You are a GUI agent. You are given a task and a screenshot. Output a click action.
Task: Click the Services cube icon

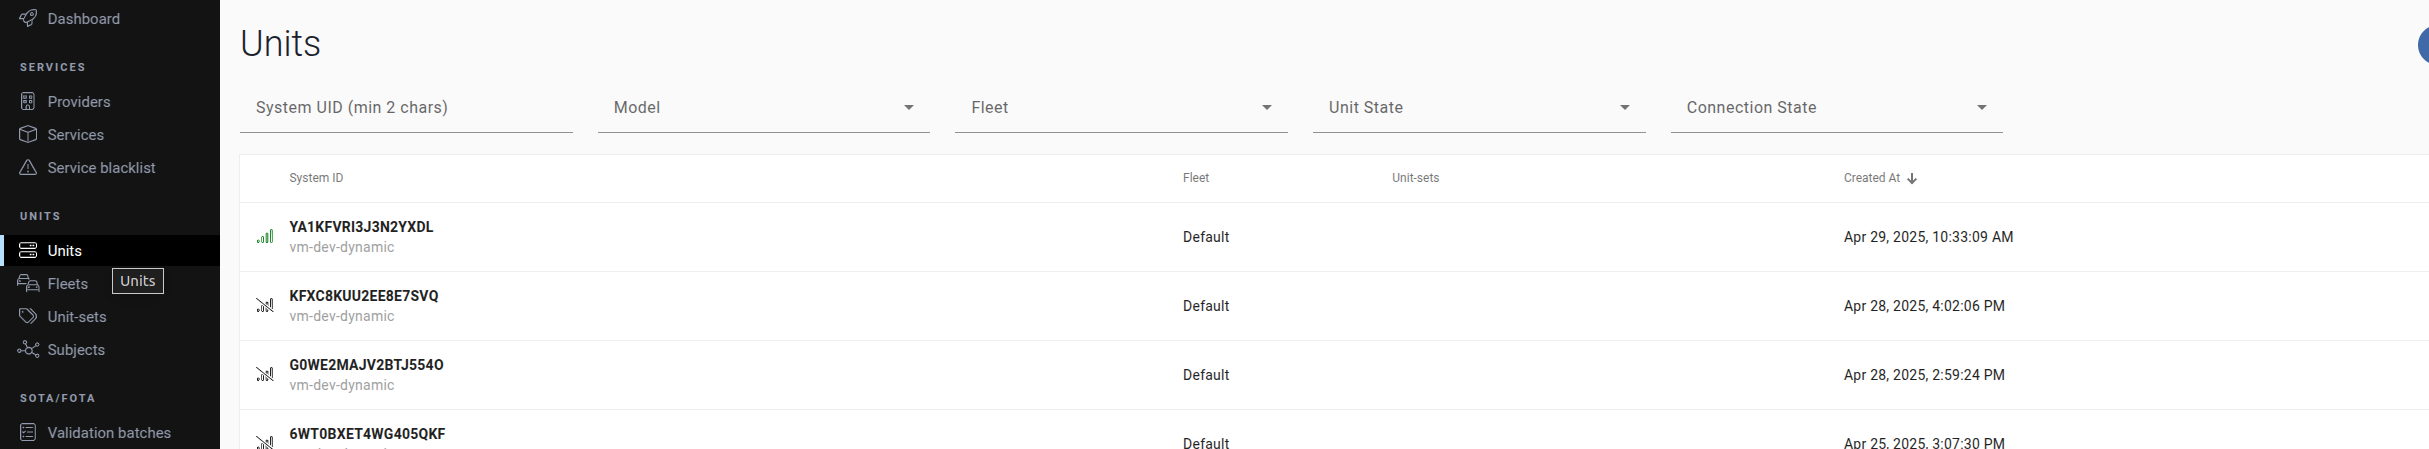click(28, 134)
